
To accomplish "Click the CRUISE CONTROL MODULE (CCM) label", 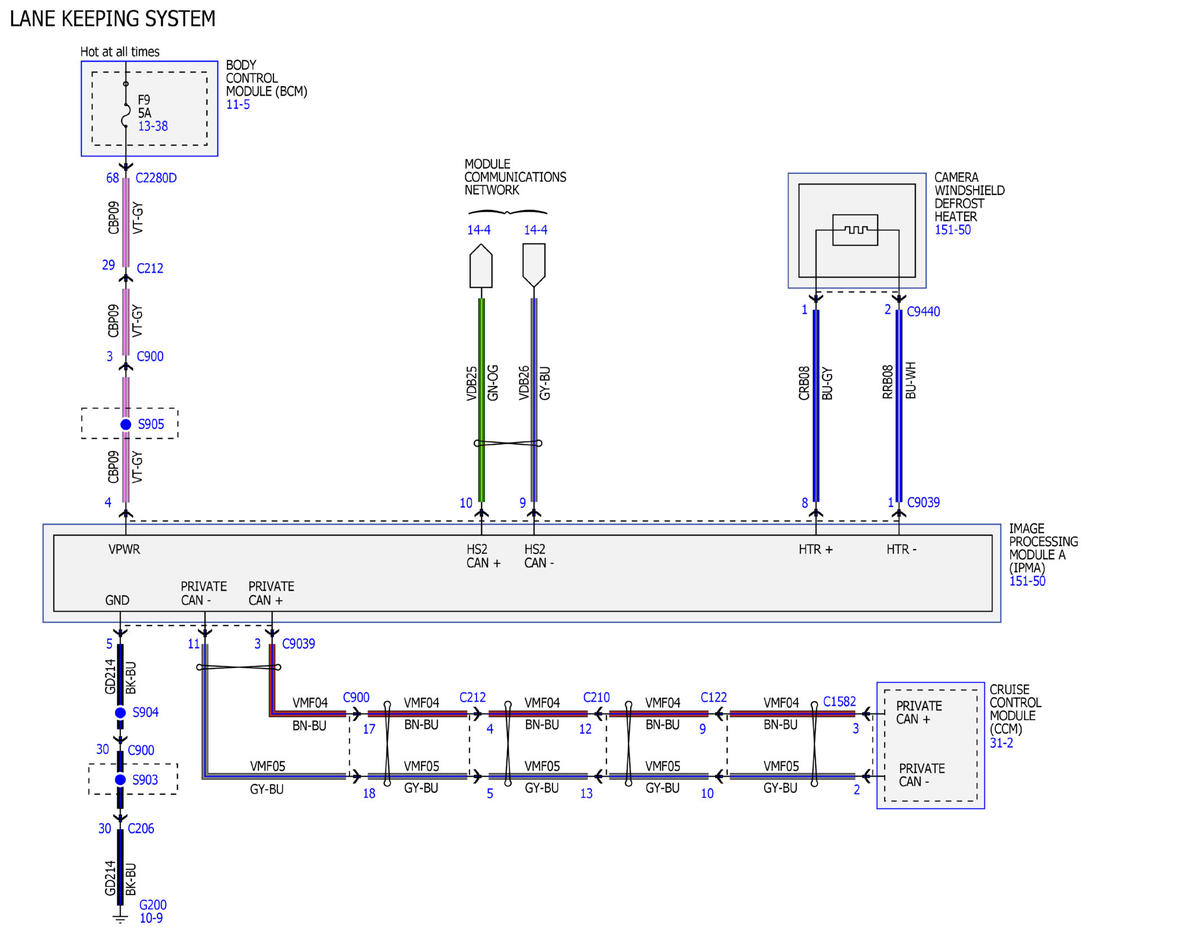I will (x=1017, y=709).
